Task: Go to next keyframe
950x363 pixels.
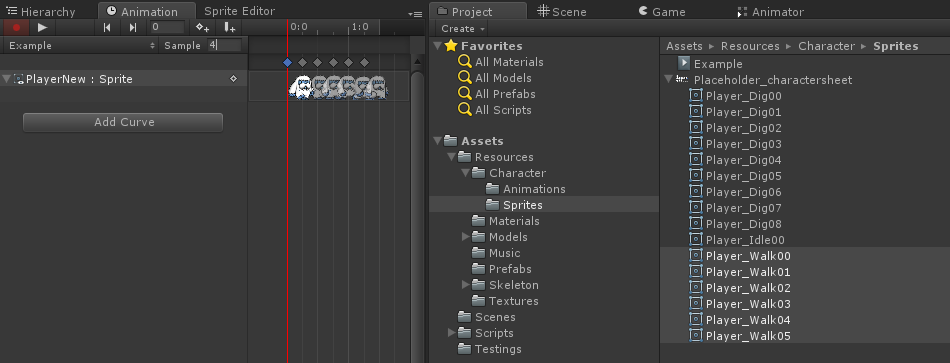Action: pos(133,27)
